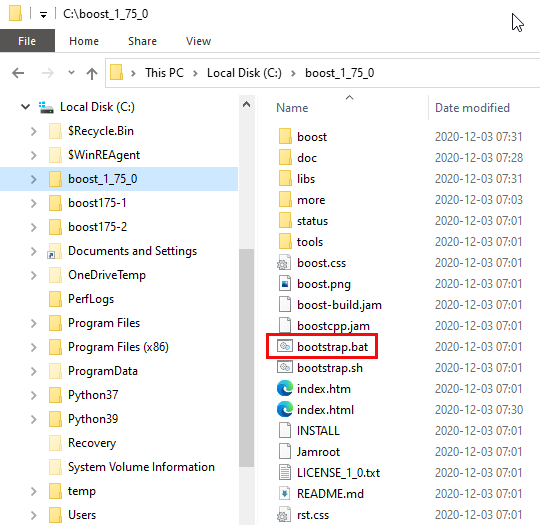Select the temp folder in the tree
The image size is (540, 525).
pyautogui.click(x=82, y=491)
